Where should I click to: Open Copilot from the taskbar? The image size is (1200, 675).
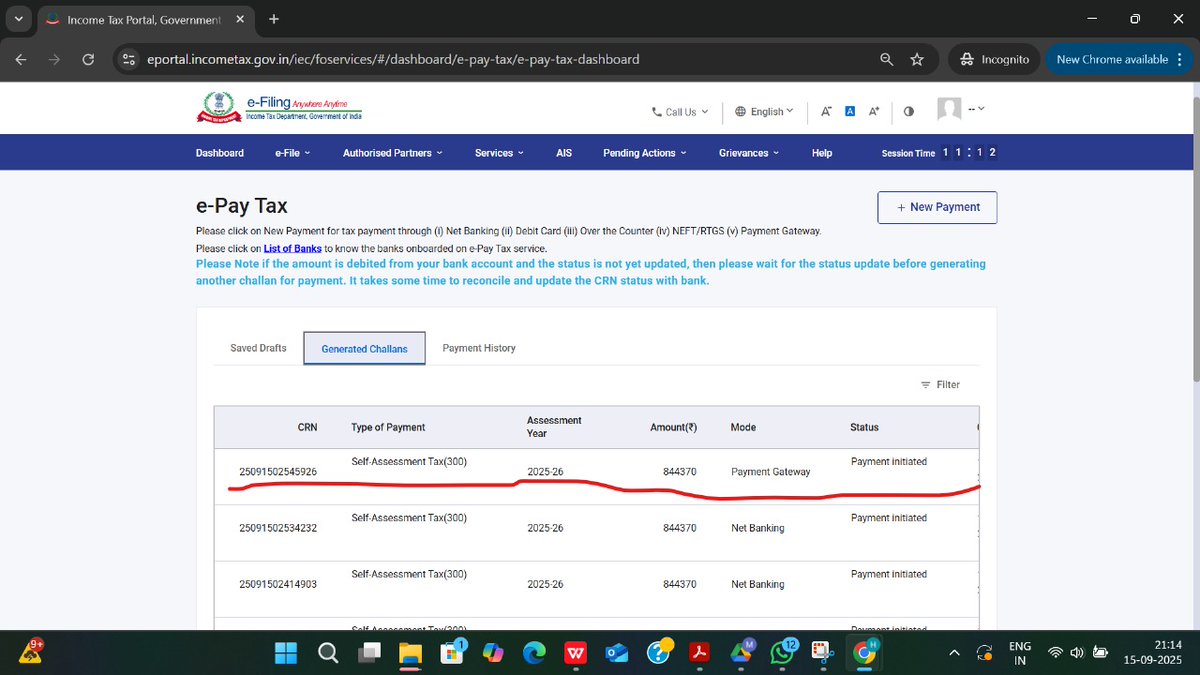493,653
